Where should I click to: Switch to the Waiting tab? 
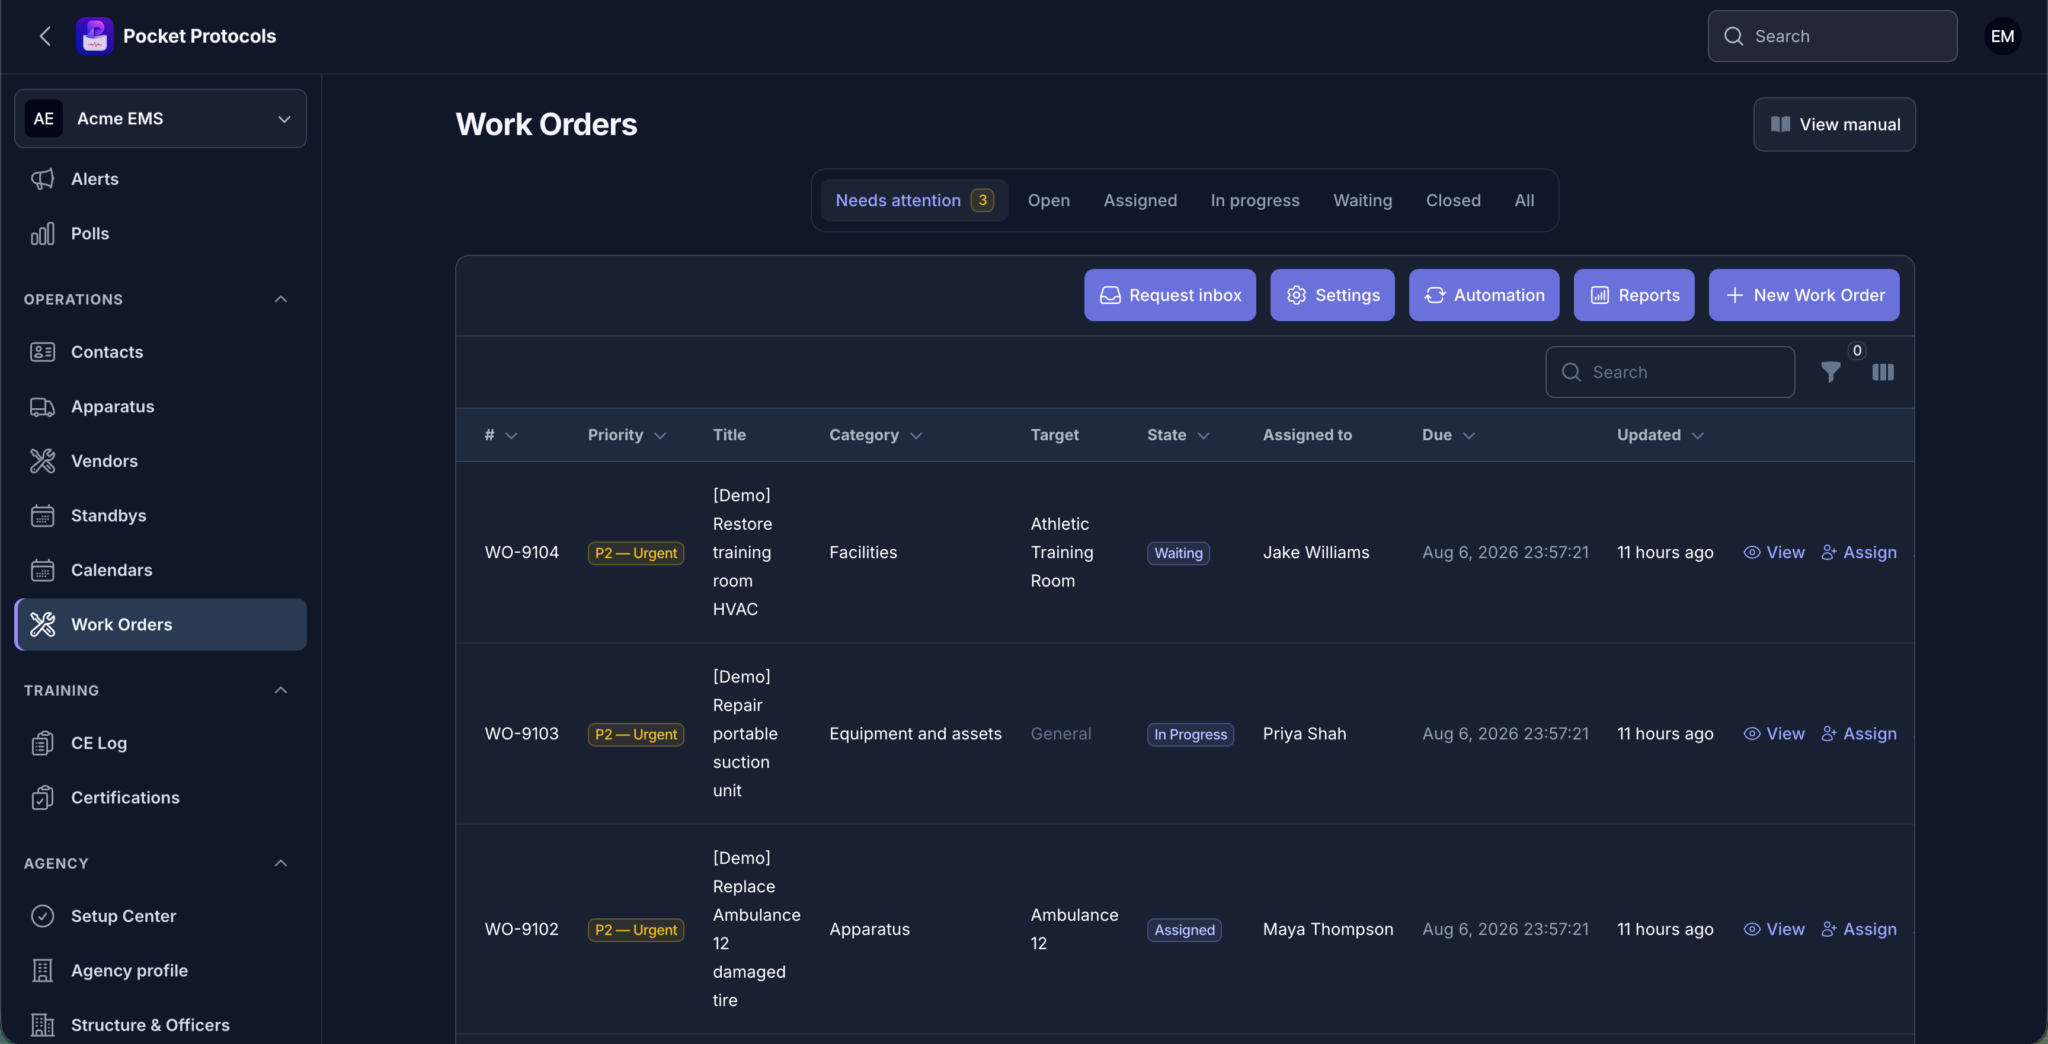point(1362,201)
